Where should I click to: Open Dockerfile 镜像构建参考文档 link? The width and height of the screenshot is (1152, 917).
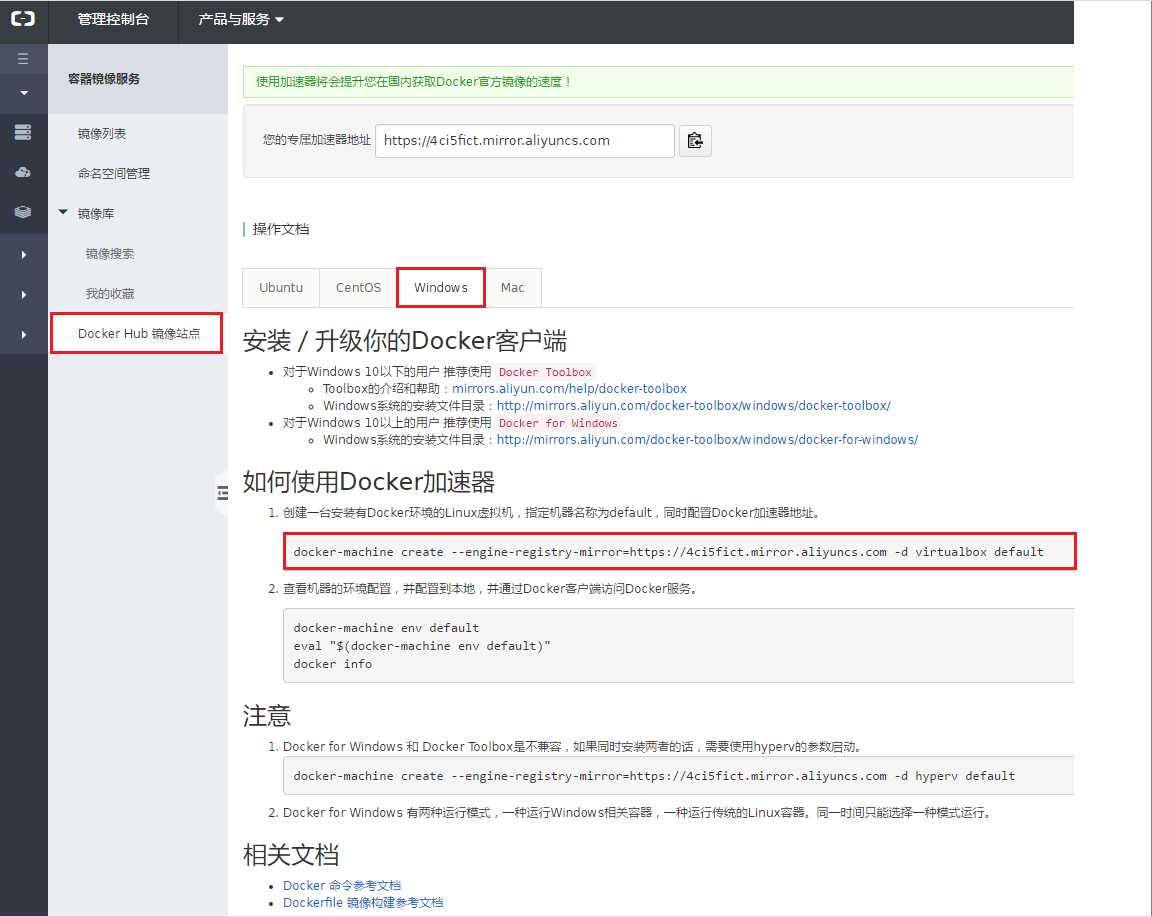pos(363,902)
